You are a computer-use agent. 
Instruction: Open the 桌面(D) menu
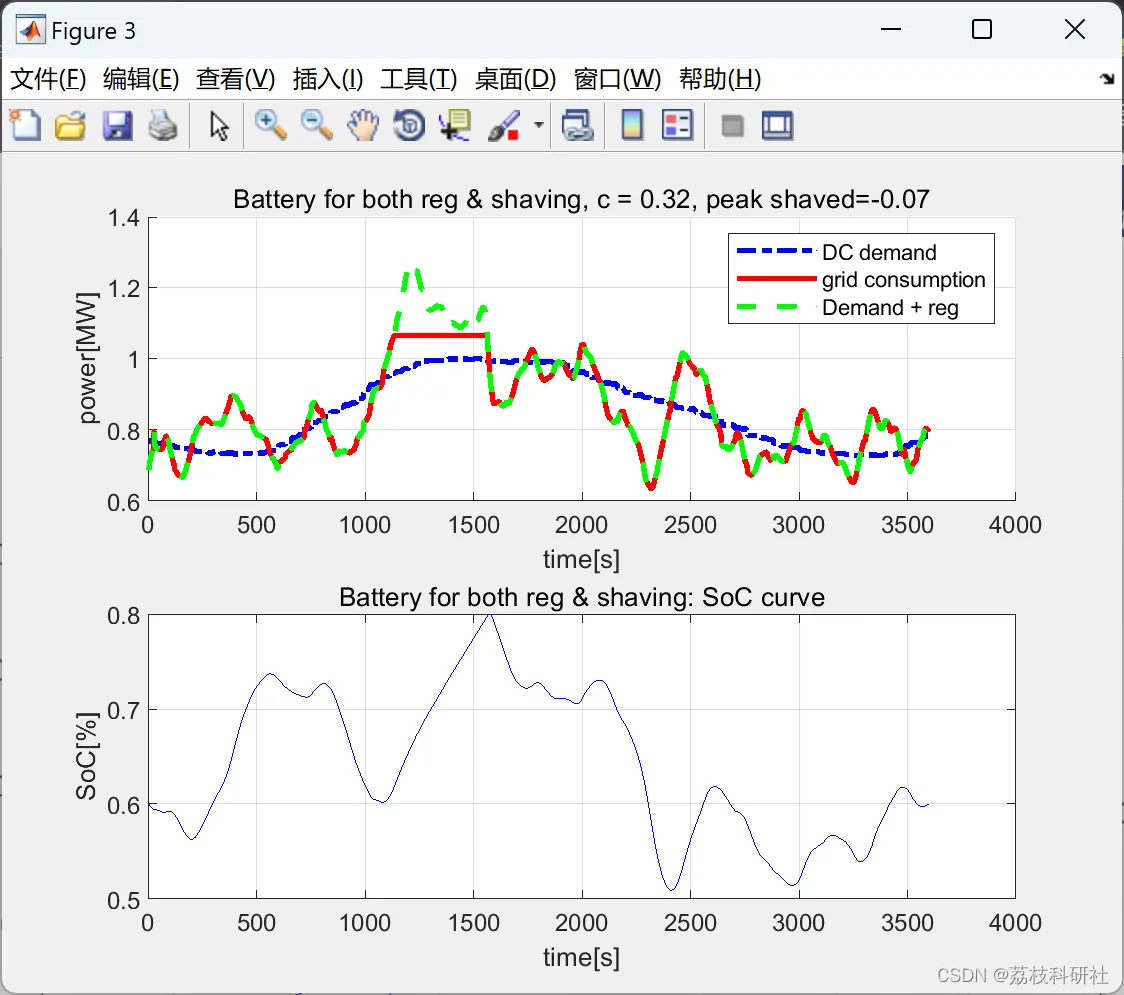click(515, 79)
